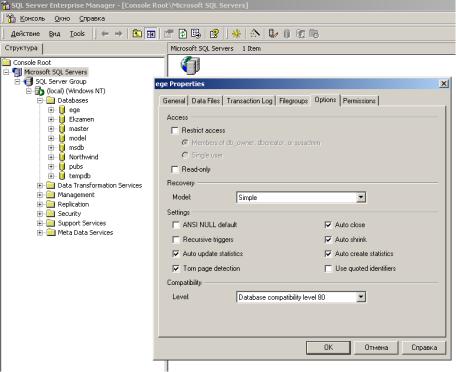Collapse the Databases tree node

pos(40,100)
